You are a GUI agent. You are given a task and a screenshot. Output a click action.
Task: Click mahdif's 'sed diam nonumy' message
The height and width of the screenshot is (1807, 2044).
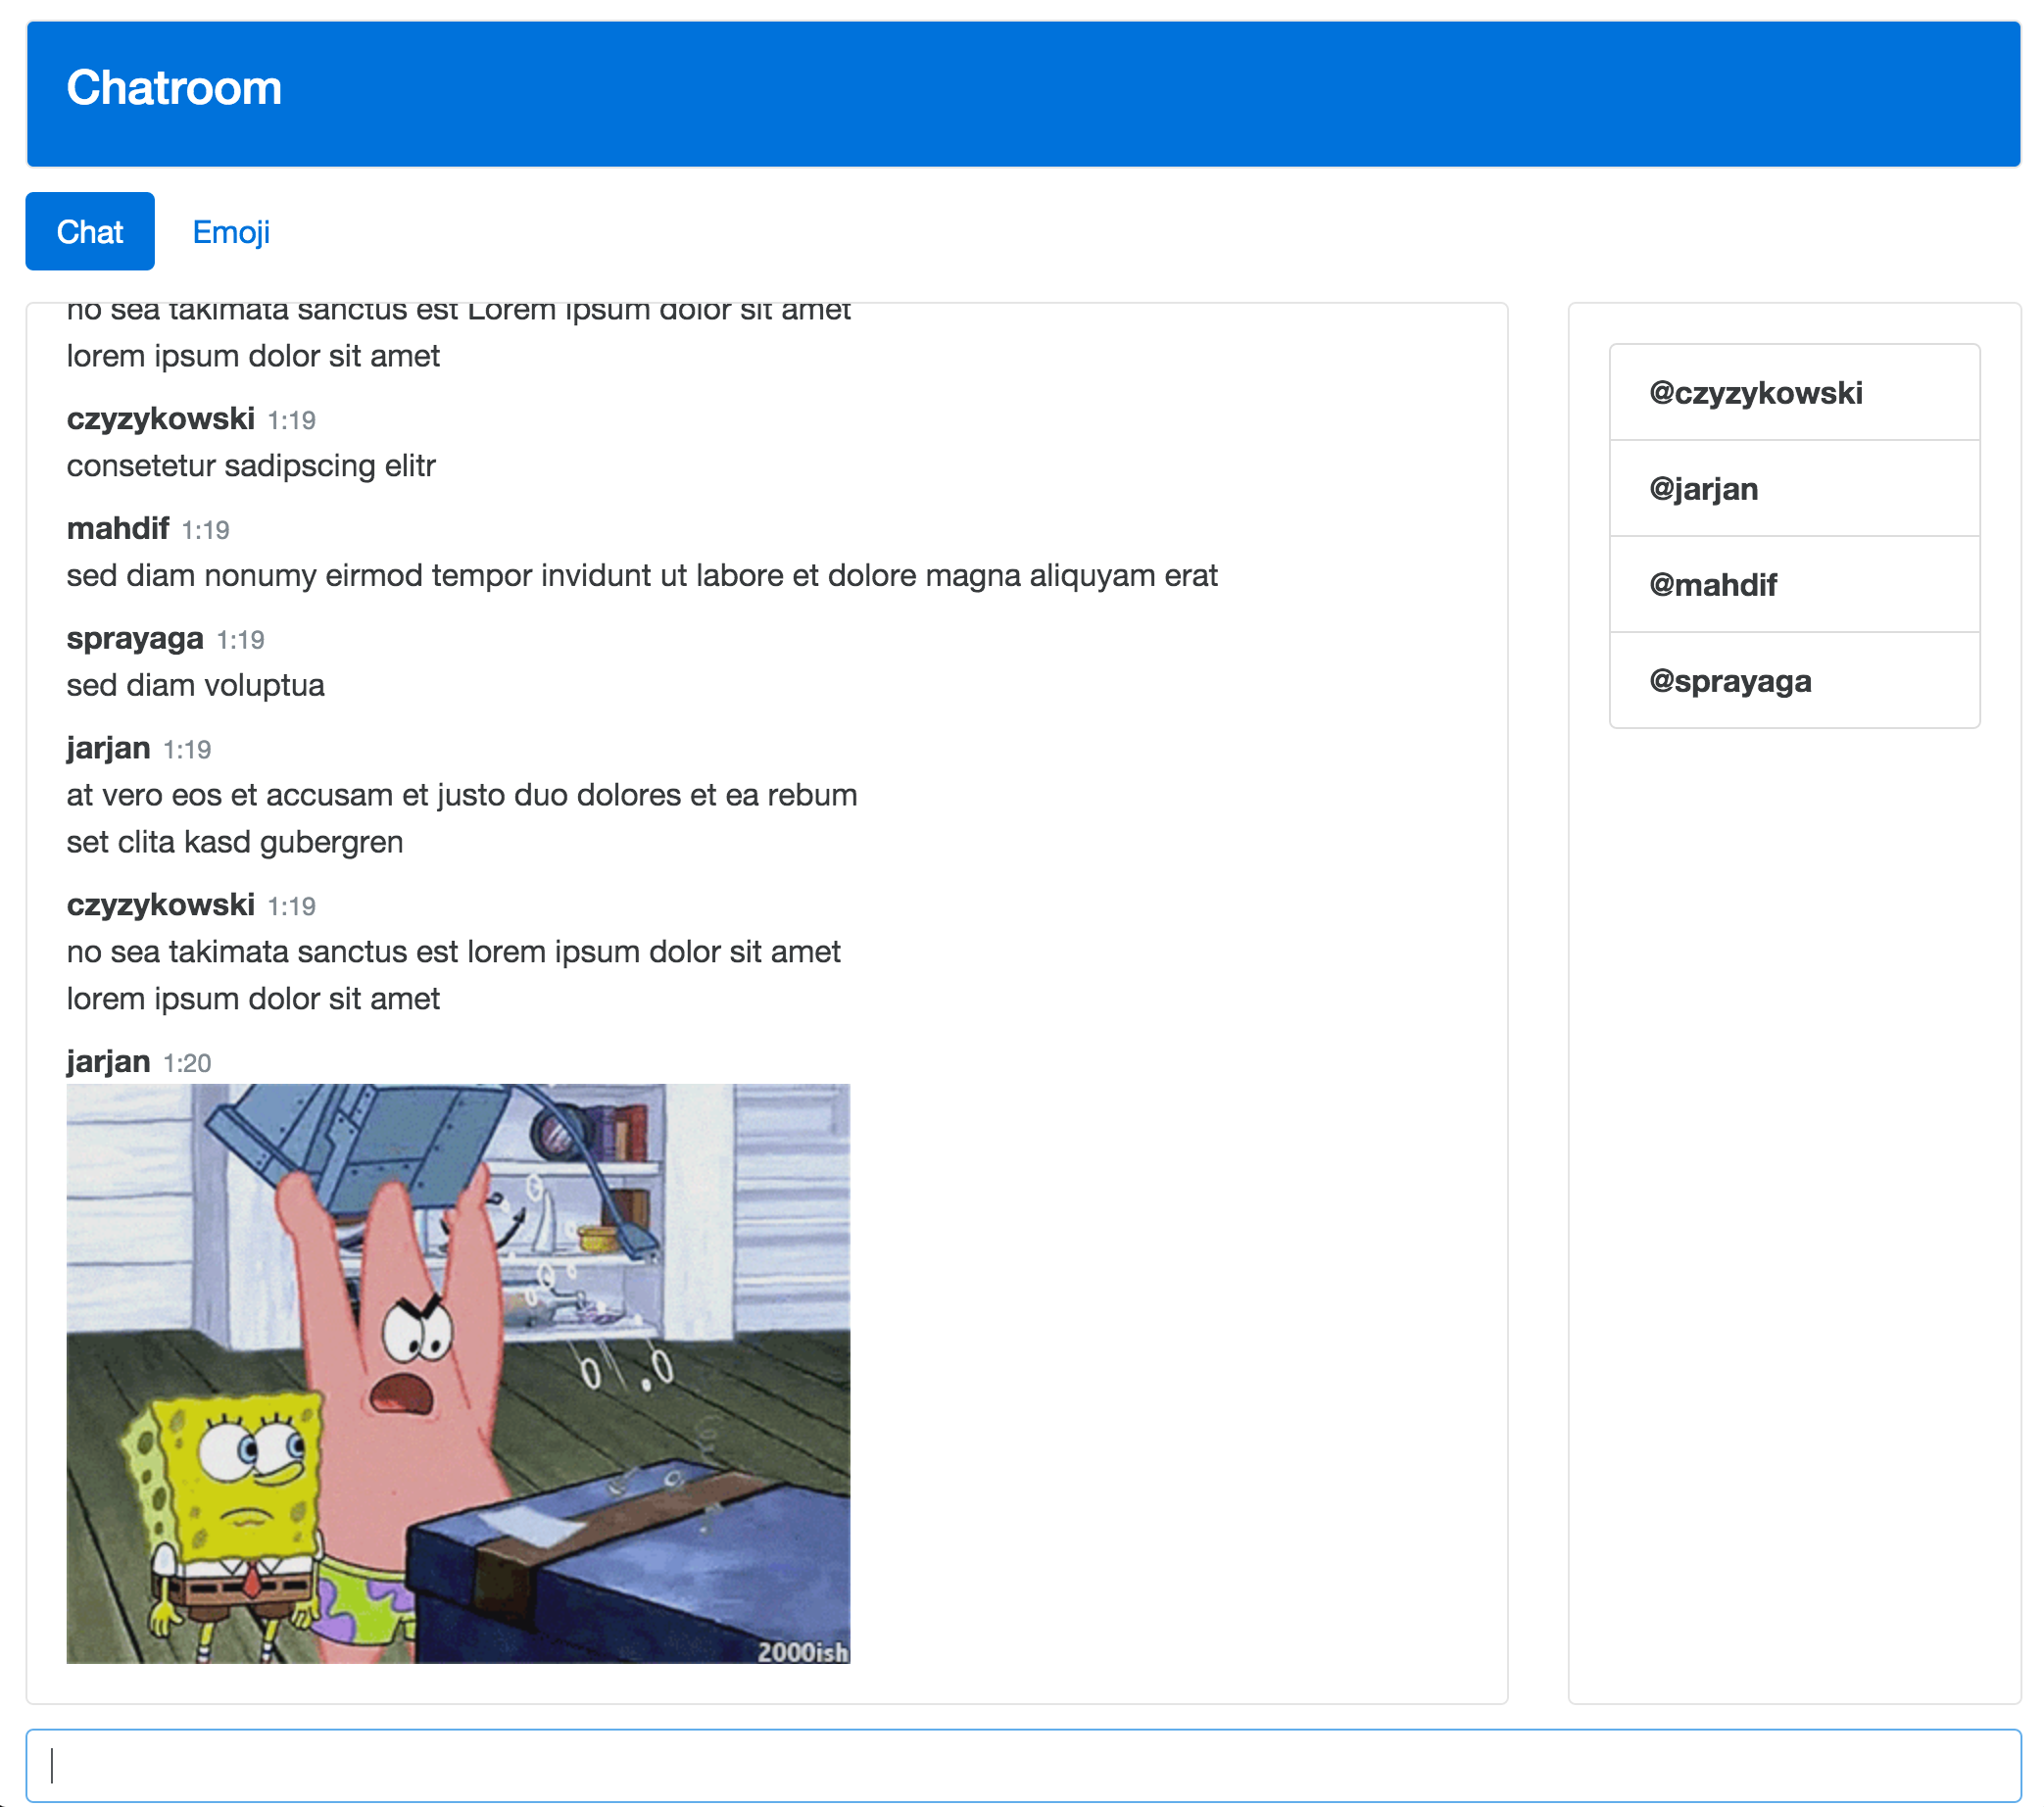(641, 576)
